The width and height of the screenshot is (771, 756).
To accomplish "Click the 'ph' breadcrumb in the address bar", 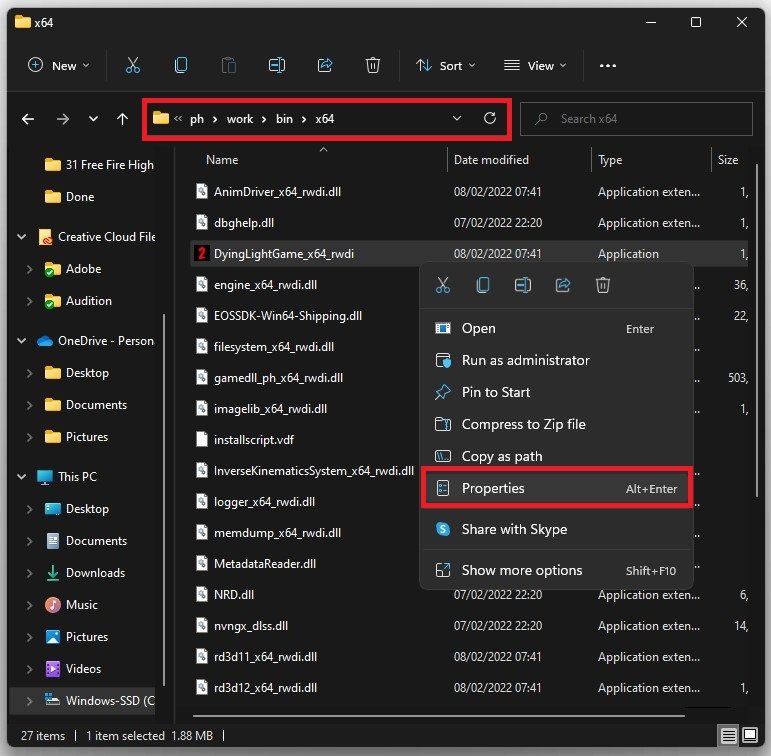I will click(197, 119).
